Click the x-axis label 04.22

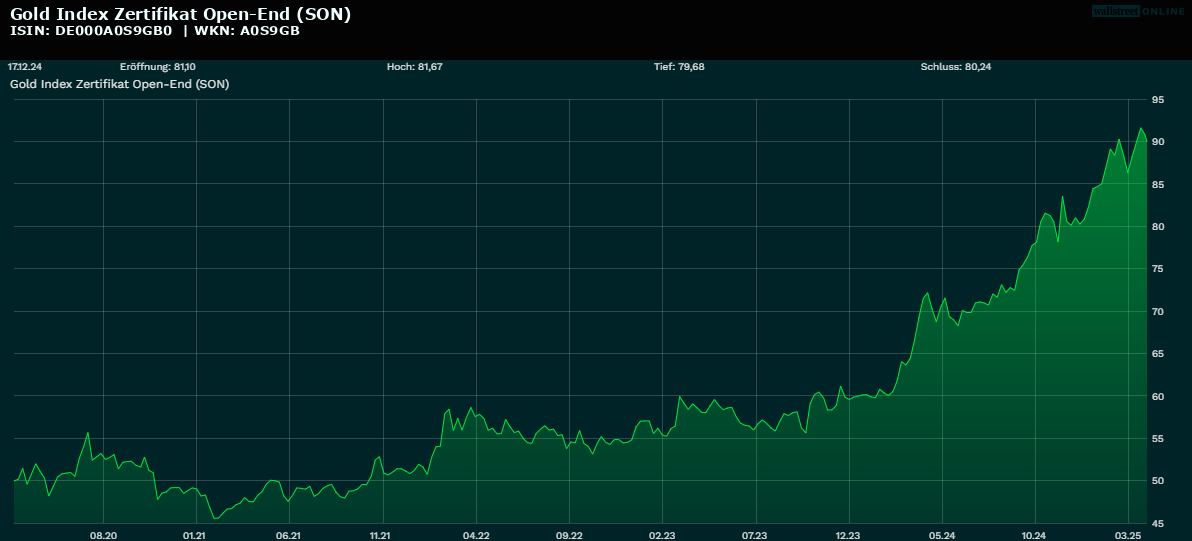[476, 535]
